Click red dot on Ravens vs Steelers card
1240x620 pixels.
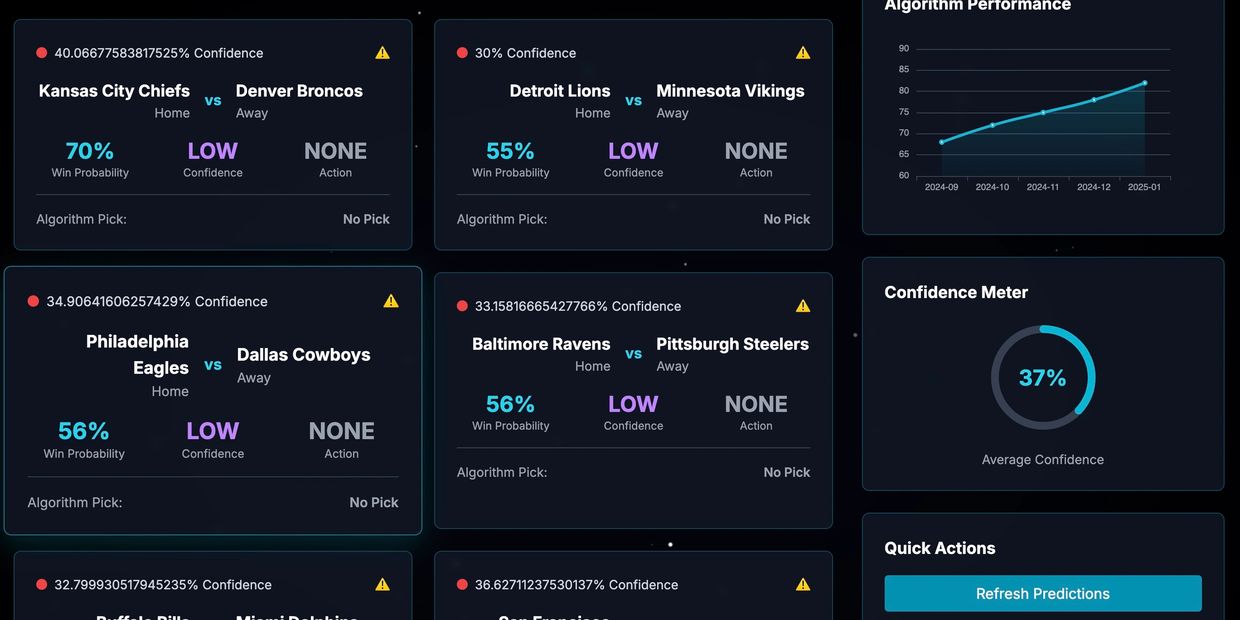pyautogui.click(x=462, y=306)
